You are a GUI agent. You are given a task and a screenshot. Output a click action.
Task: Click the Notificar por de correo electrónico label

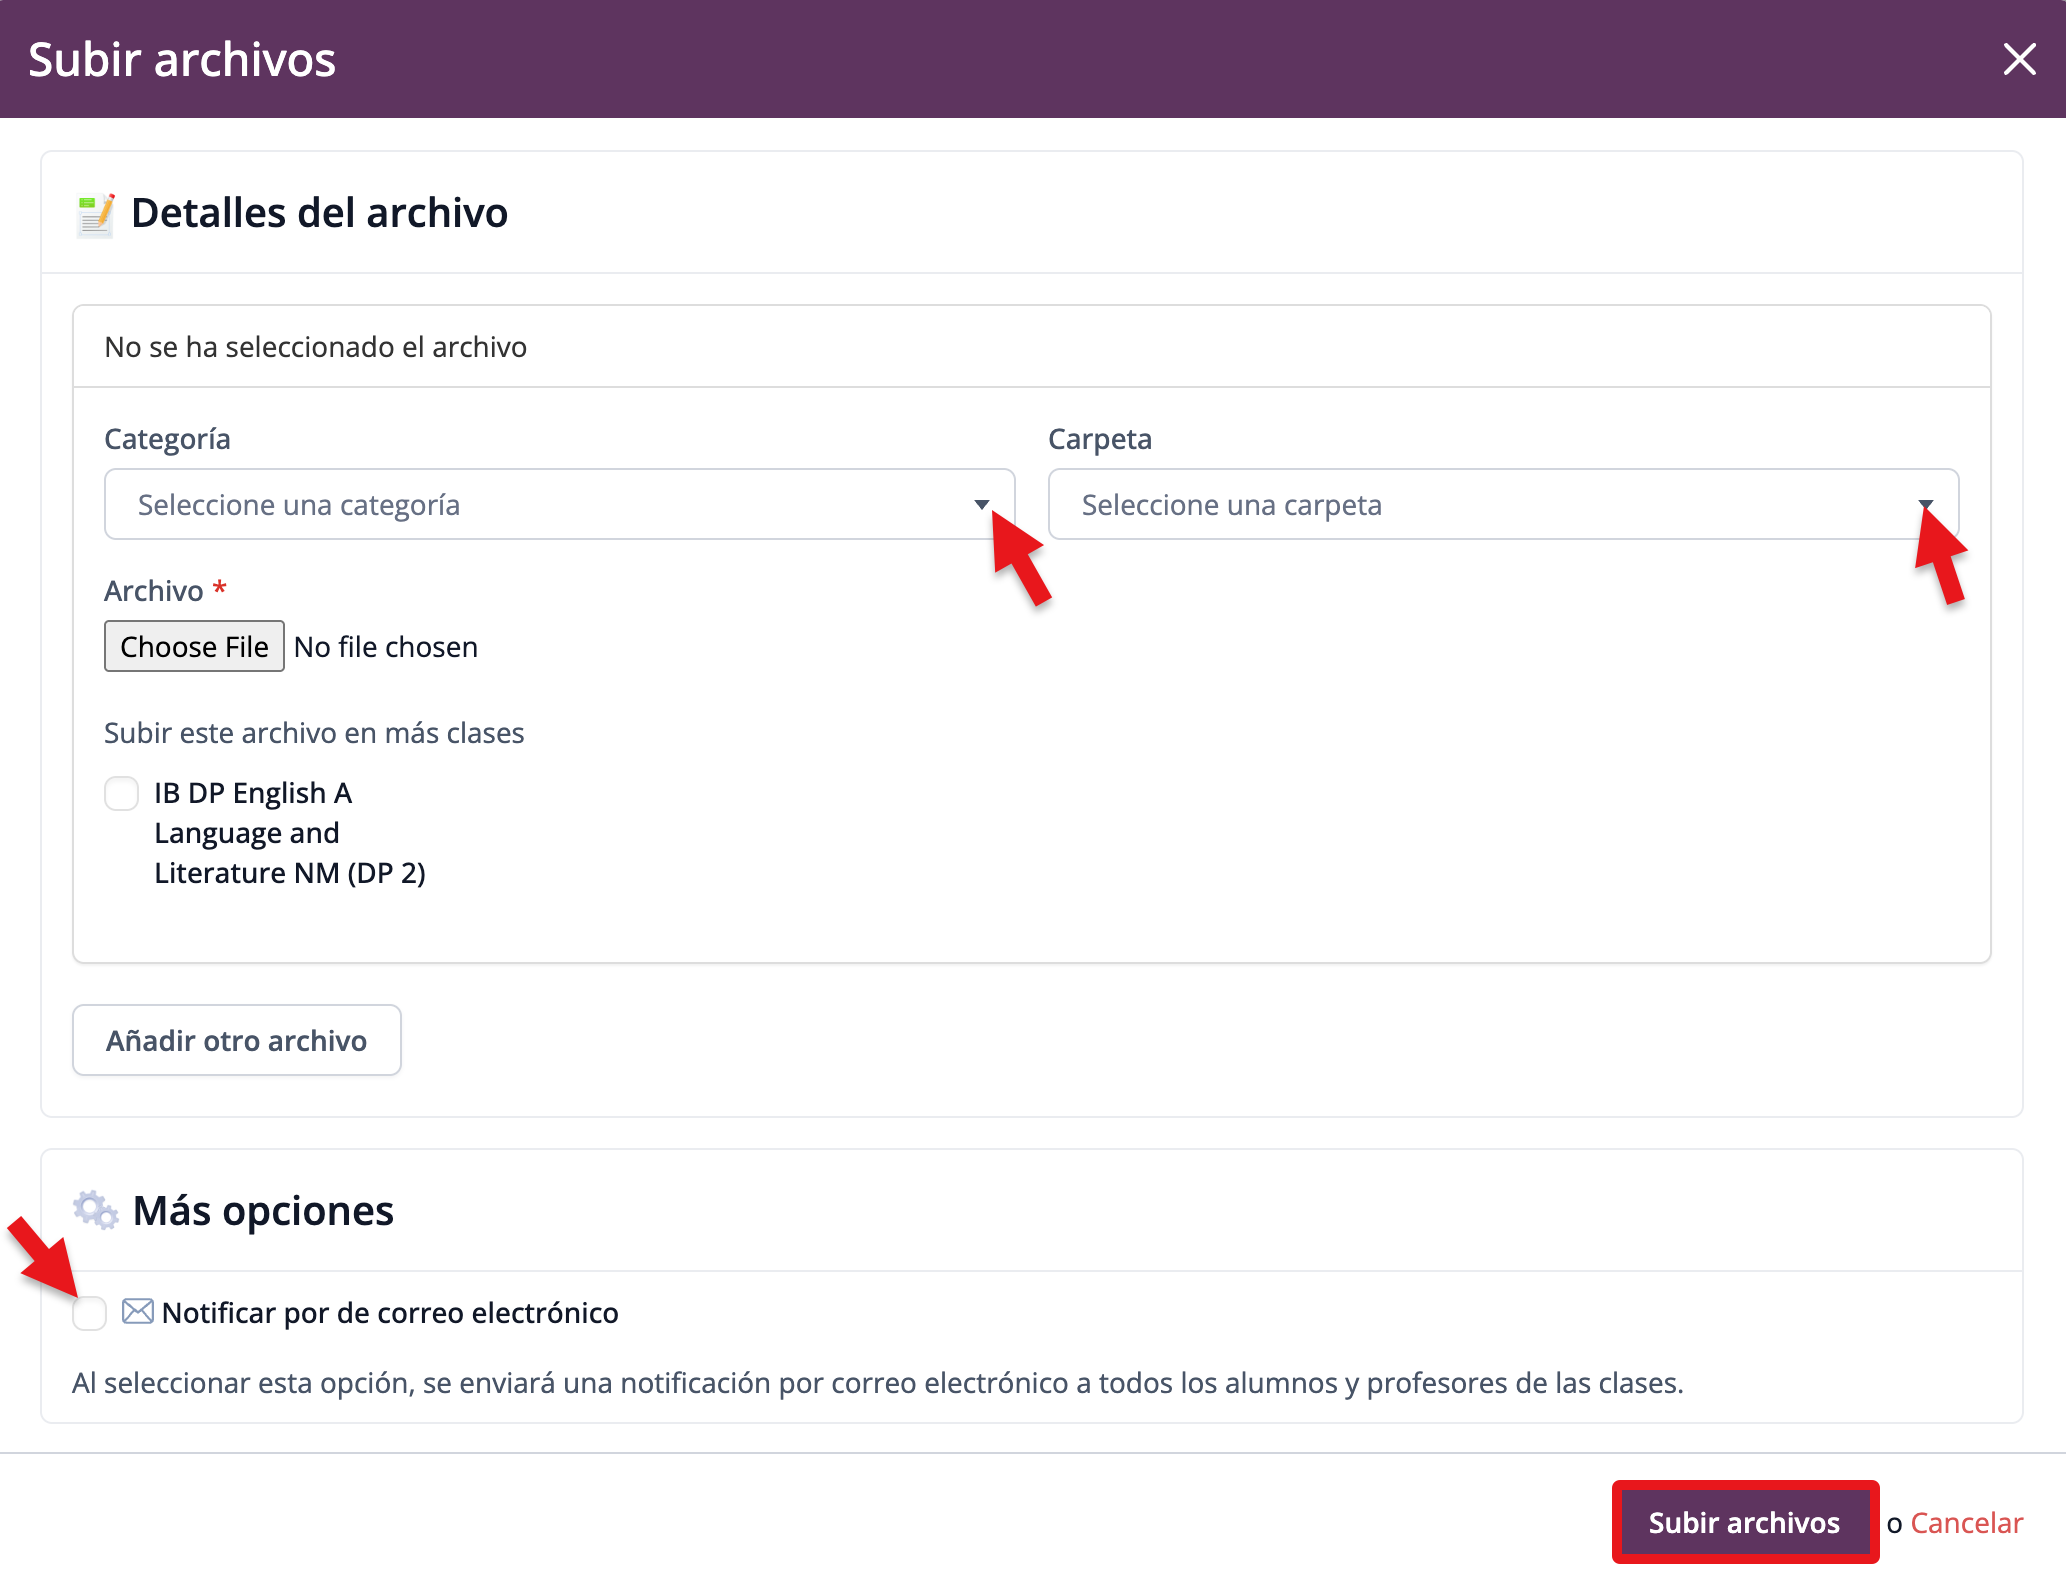tap(390, 1313)
